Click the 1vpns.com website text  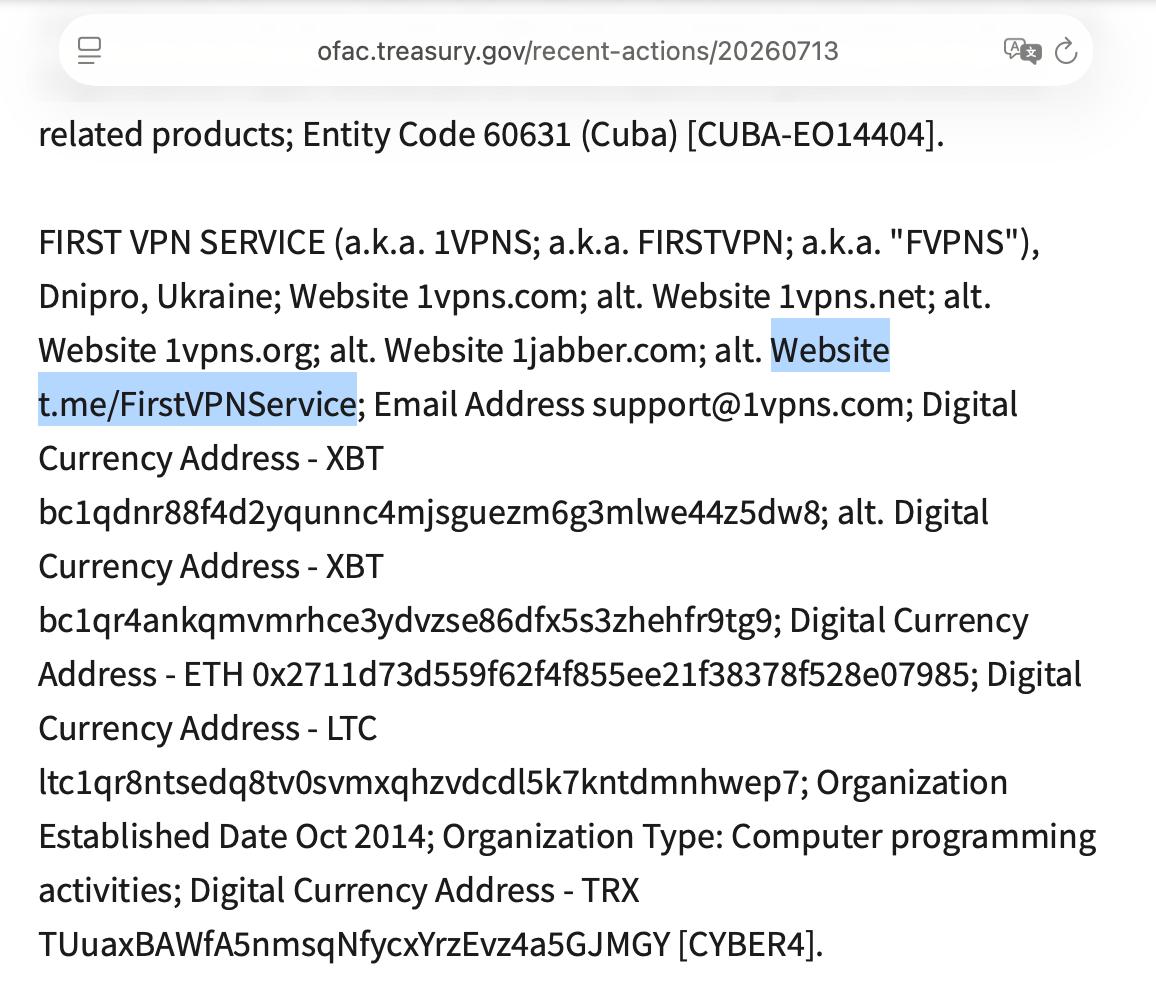pyautogui.click(x=498, y=296)
